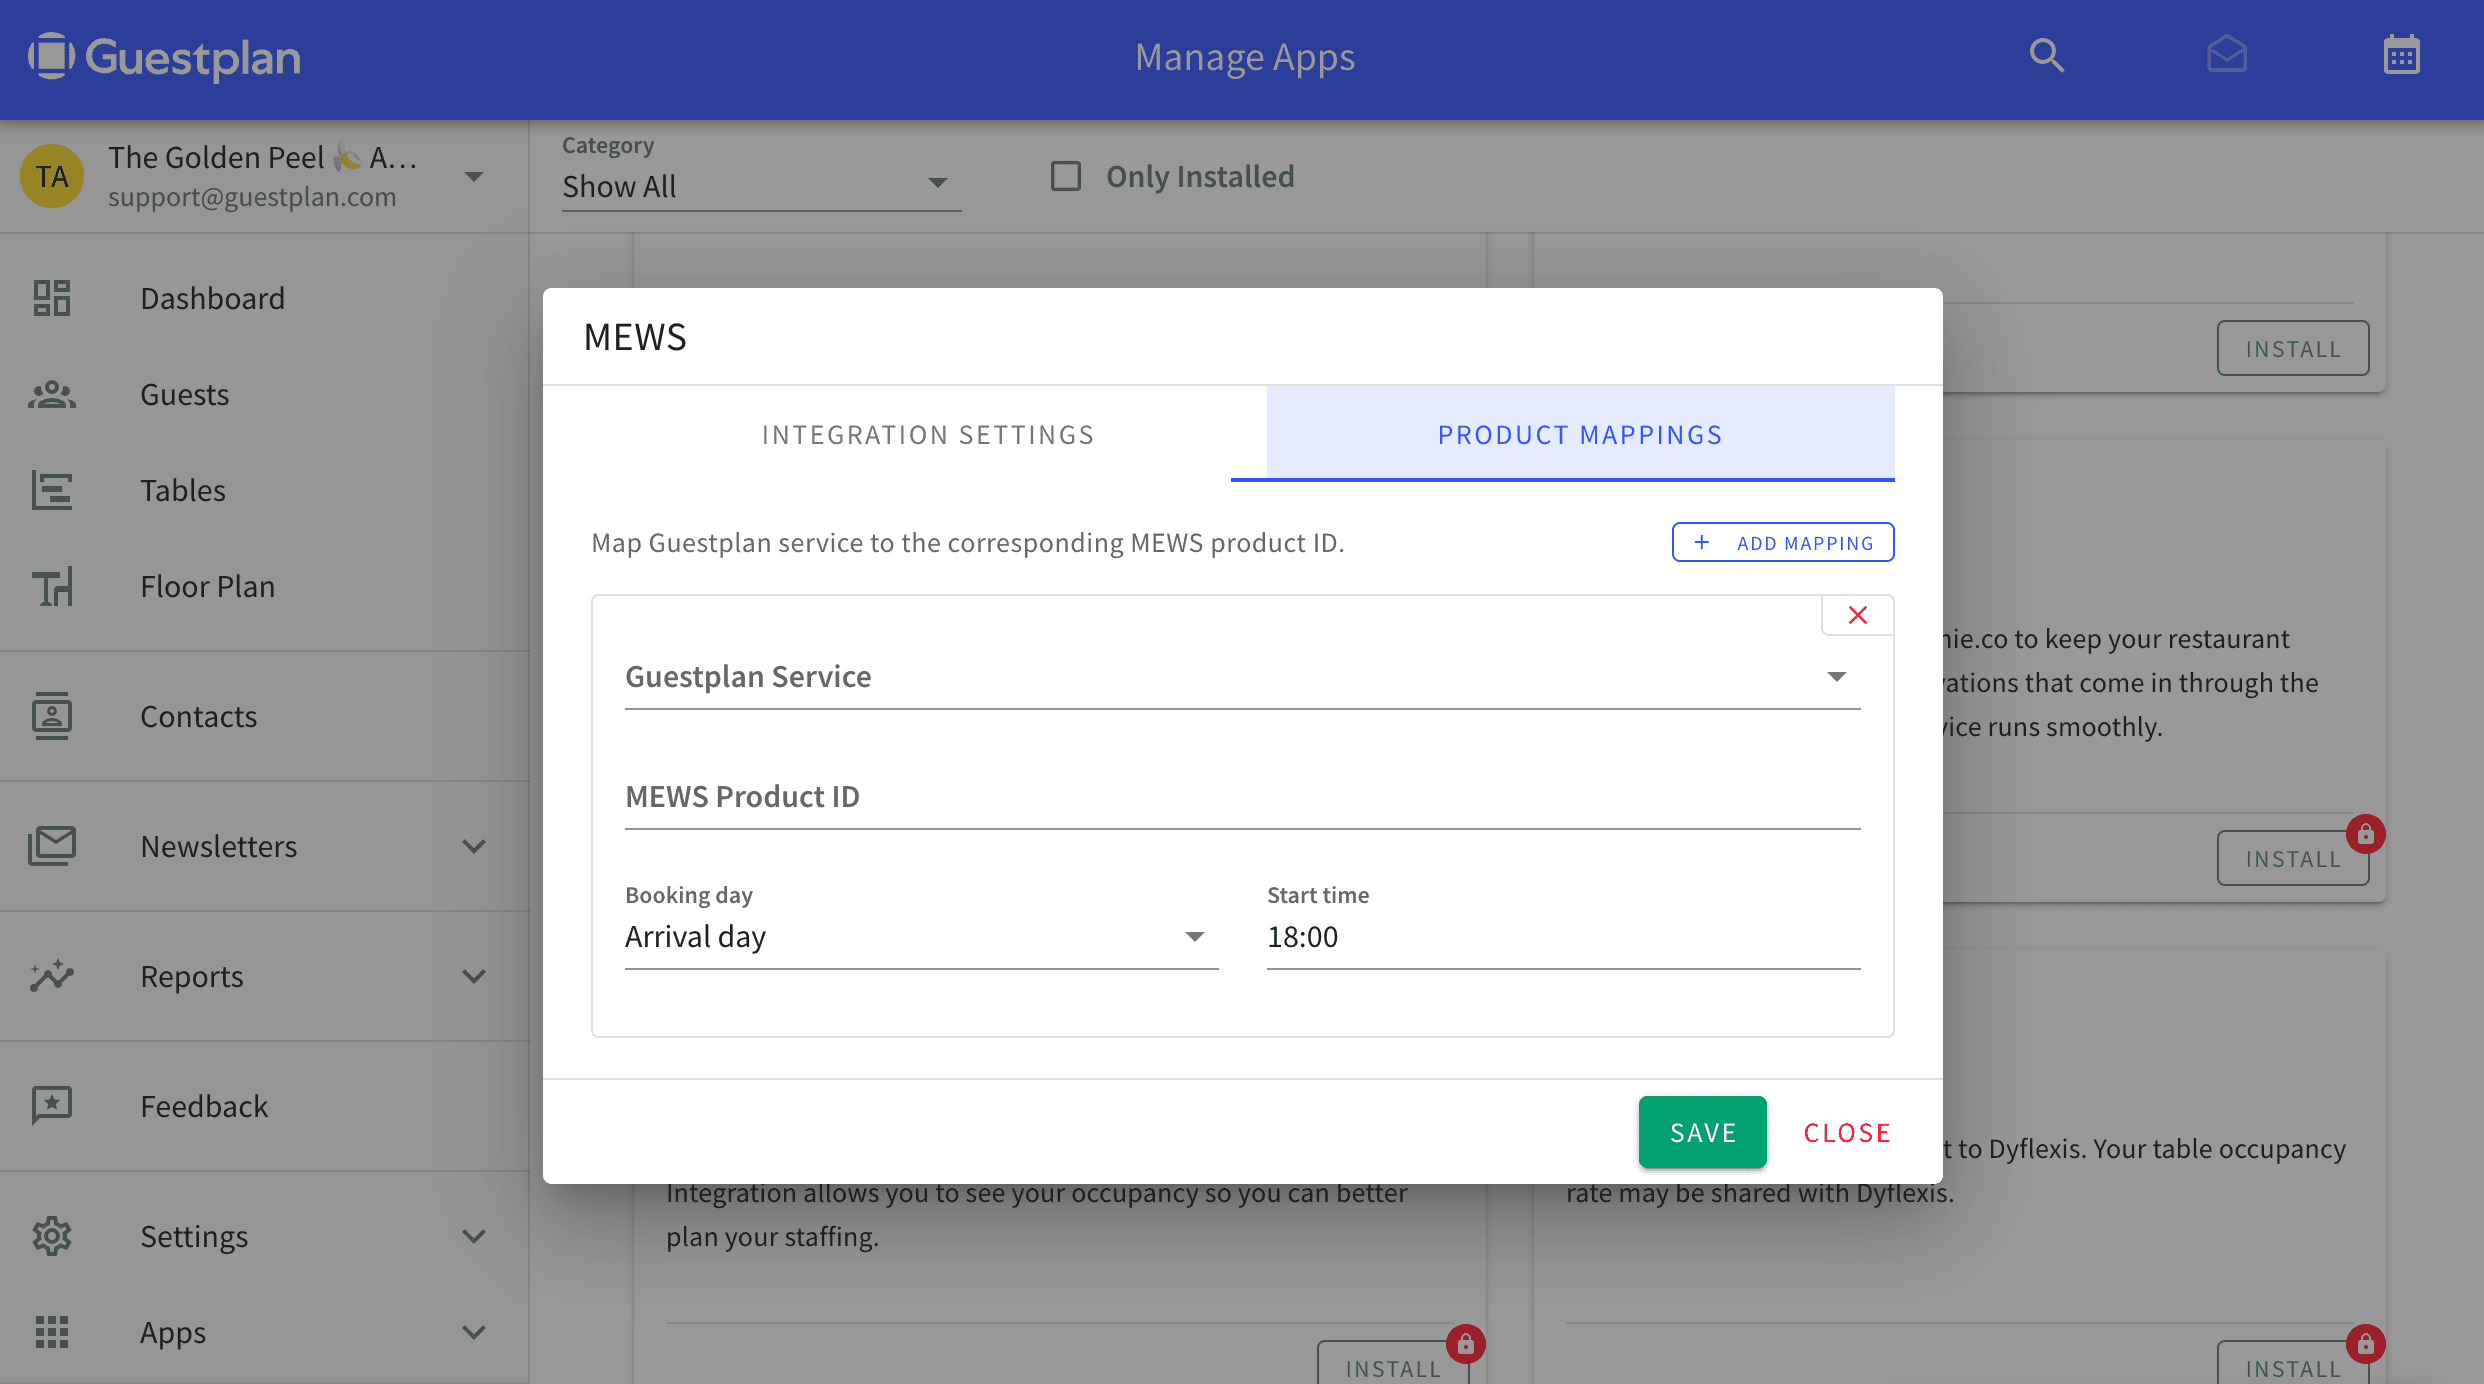The height and width of the screenshot is (1384, 2484).
Task: Click the Reports chart icon
Action: tap(52, 976)
